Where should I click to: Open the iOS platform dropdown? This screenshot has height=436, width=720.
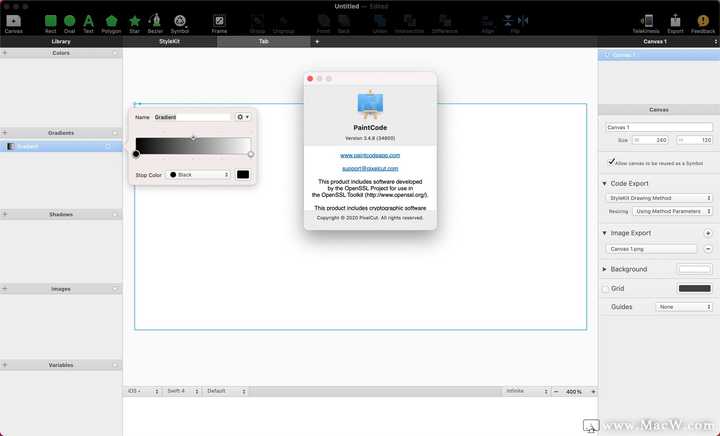143,391
